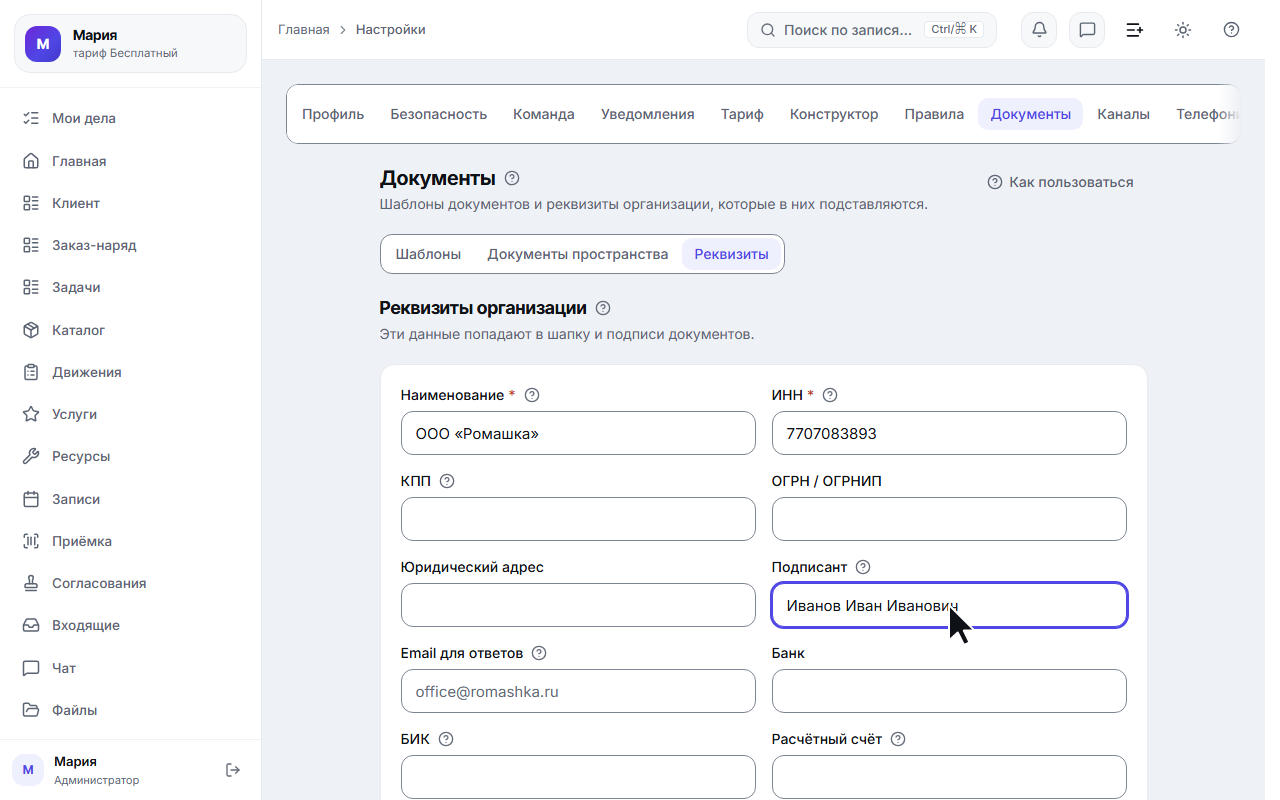The width and height of the screenshot is (1280, 800).
Task: Open Мои дела in the sidebar
Action: (x=130, y=118)
